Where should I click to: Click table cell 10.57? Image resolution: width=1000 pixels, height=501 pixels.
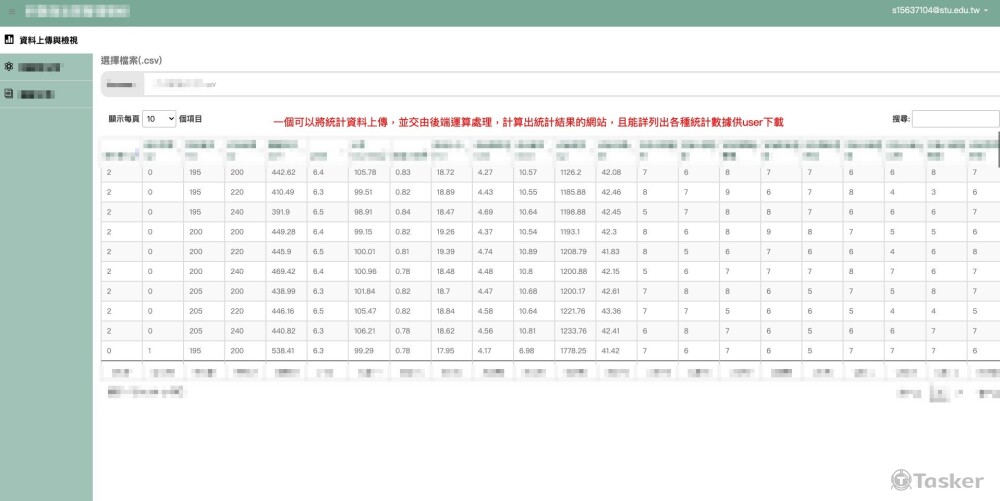pos(534,172)
